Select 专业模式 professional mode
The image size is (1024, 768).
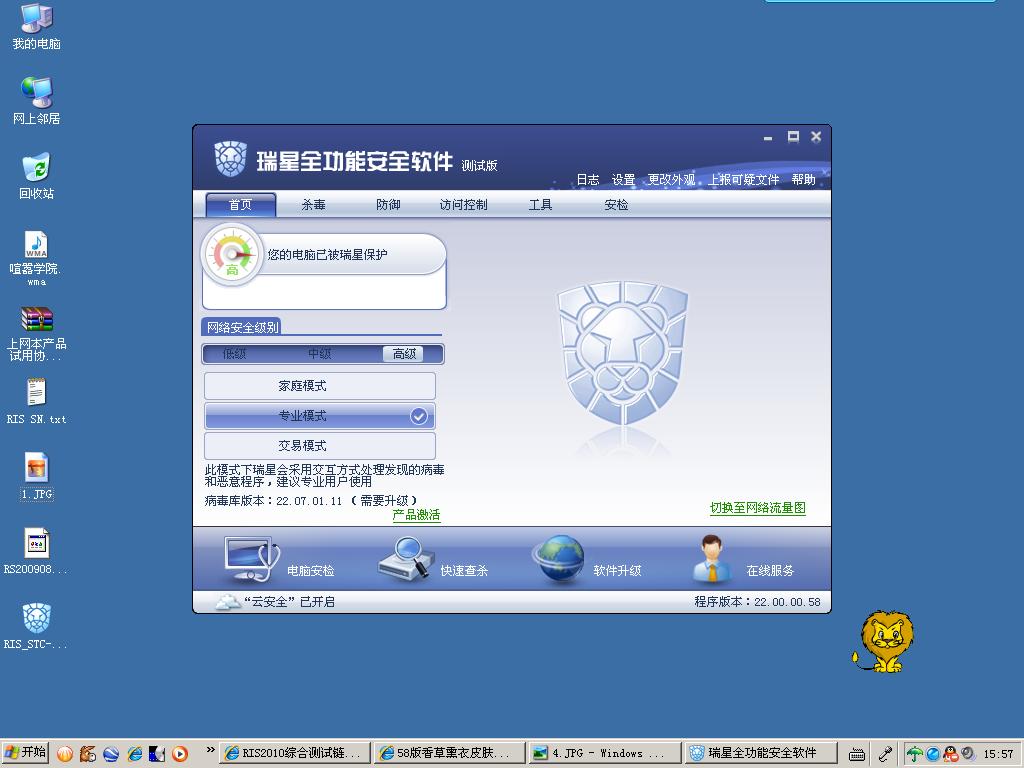coord(319,416)
